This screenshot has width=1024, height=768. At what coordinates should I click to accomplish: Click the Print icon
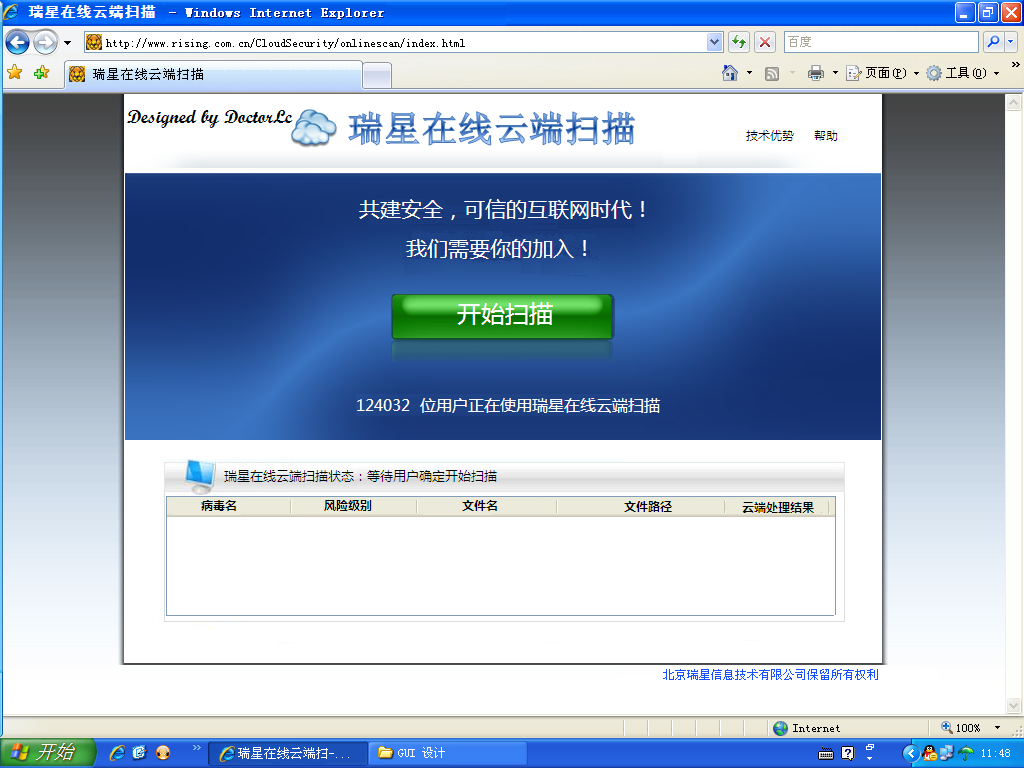pyautogui.click(x=816, y=73)
